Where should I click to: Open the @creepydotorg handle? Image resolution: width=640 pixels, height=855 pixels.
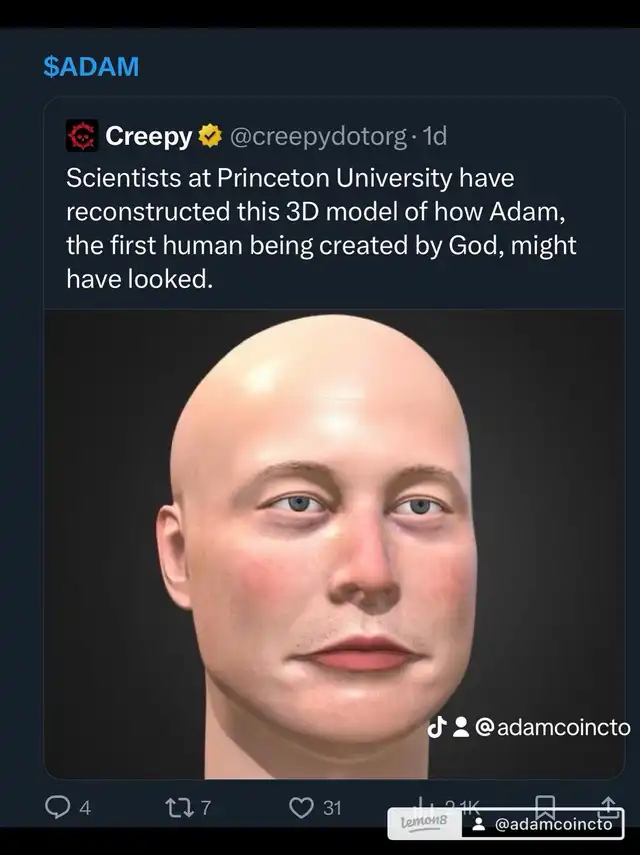(318, 136)
